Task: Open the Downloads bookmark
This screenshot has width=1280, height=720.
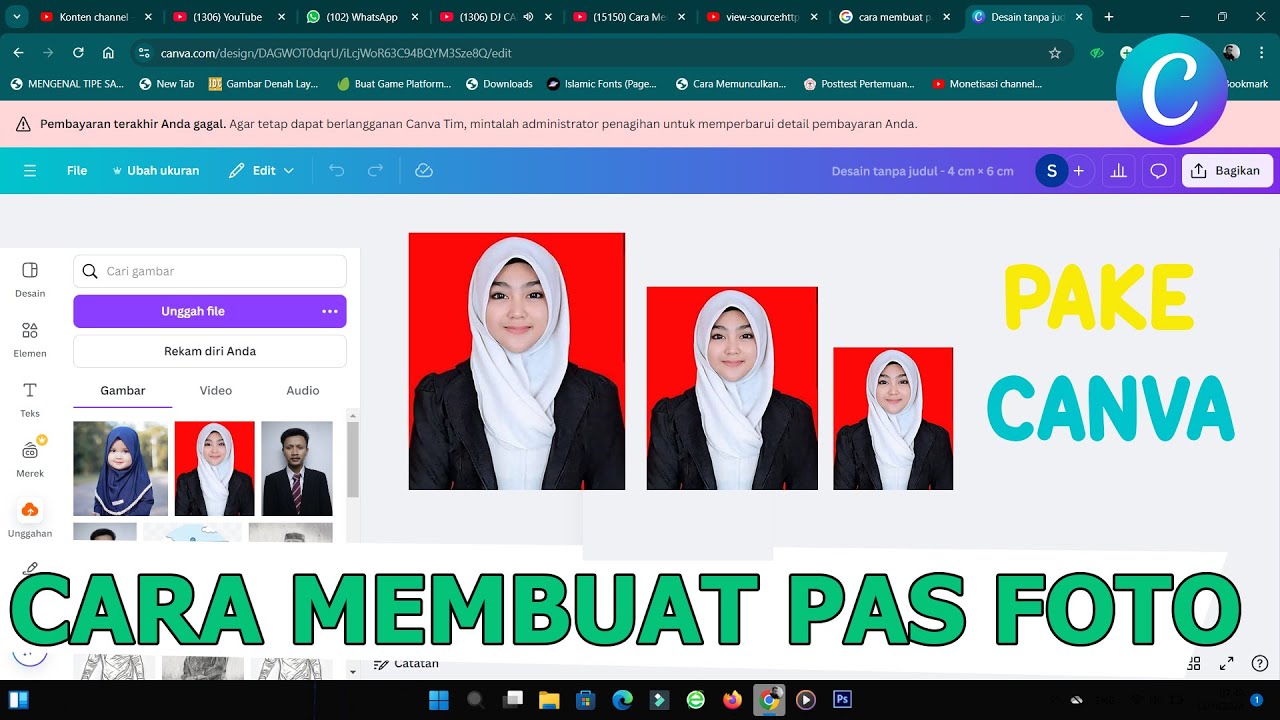Action: pyautogui.click(x=499, y=84)
